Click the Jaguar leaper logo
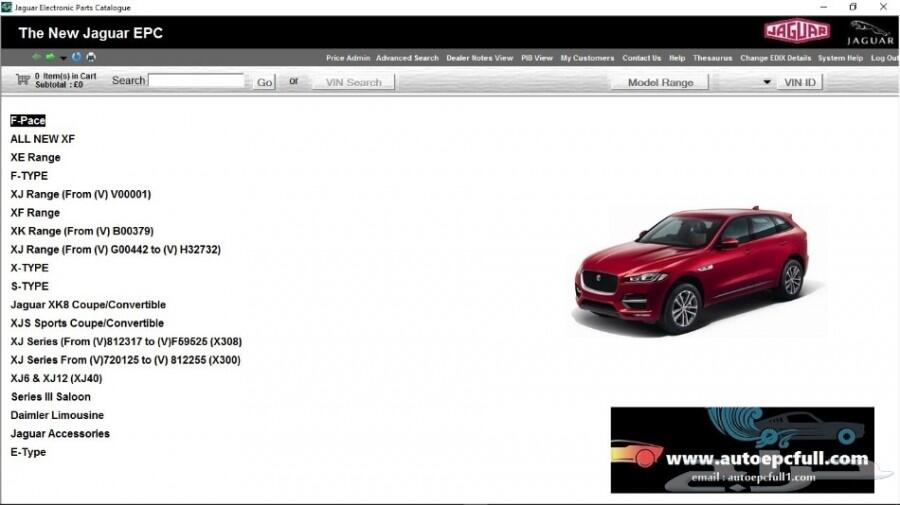The image size is (900, 505). 870,32
